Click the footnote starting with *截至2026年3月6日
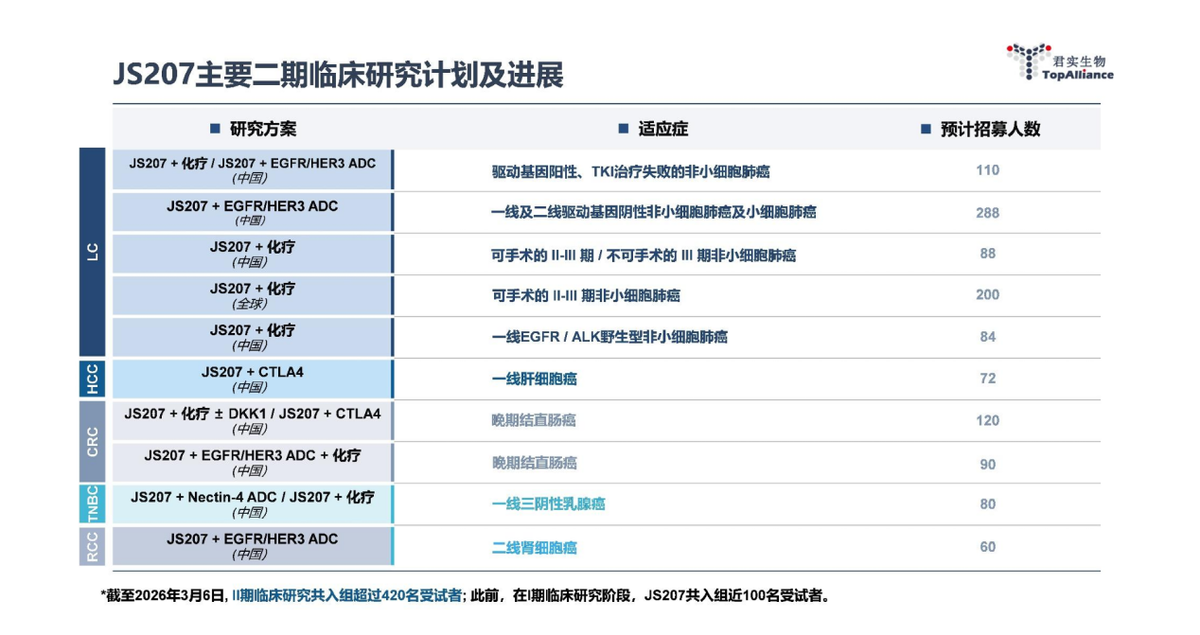This screenshot has width=1200, height=635. click(466, 596)
